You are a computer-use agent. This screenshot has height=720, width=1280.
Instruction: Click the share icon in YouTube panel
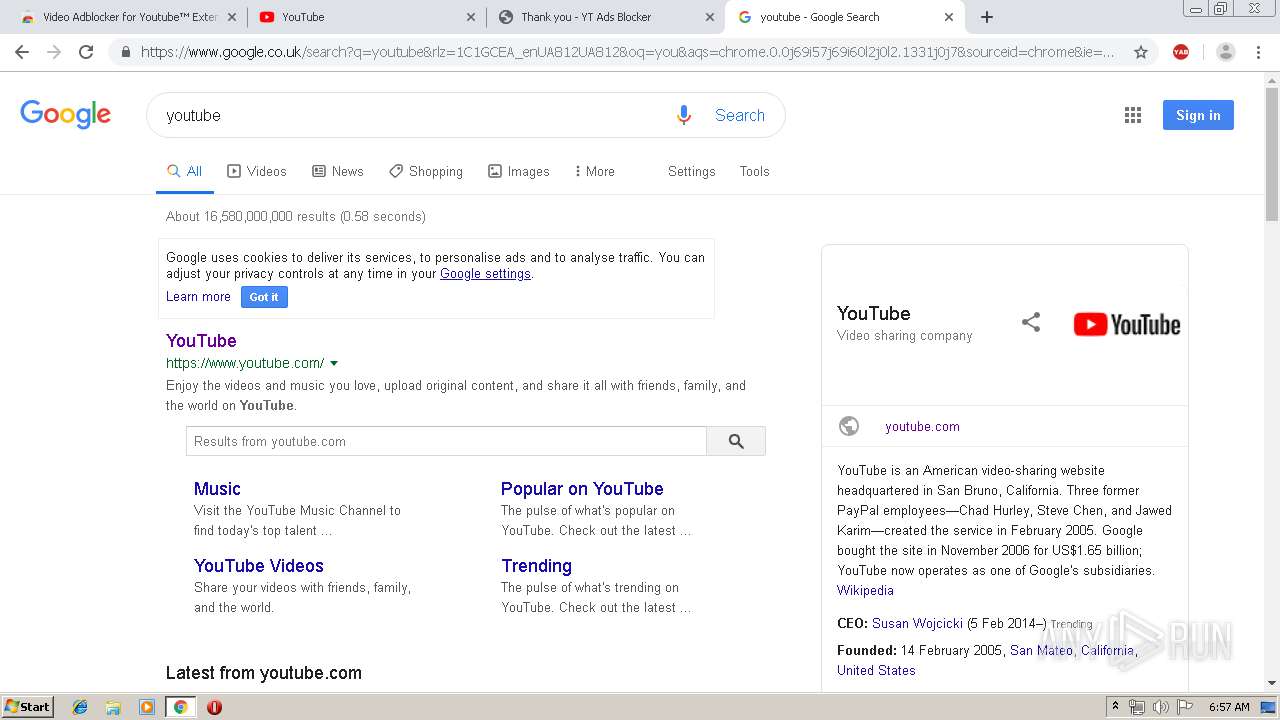(1031, 322)
